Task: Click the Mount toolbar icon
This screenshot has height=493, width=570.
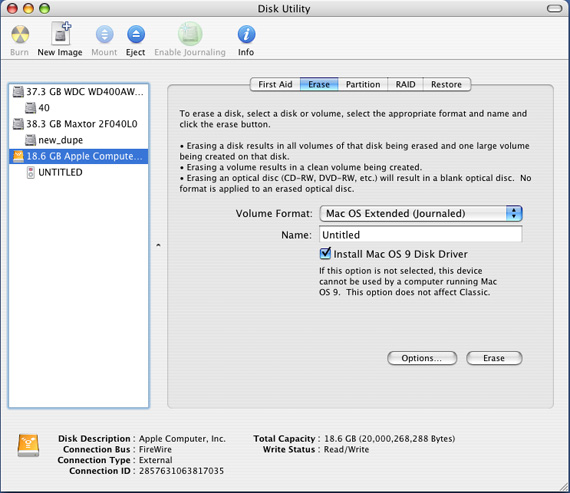Action: [x=104, y=35]
